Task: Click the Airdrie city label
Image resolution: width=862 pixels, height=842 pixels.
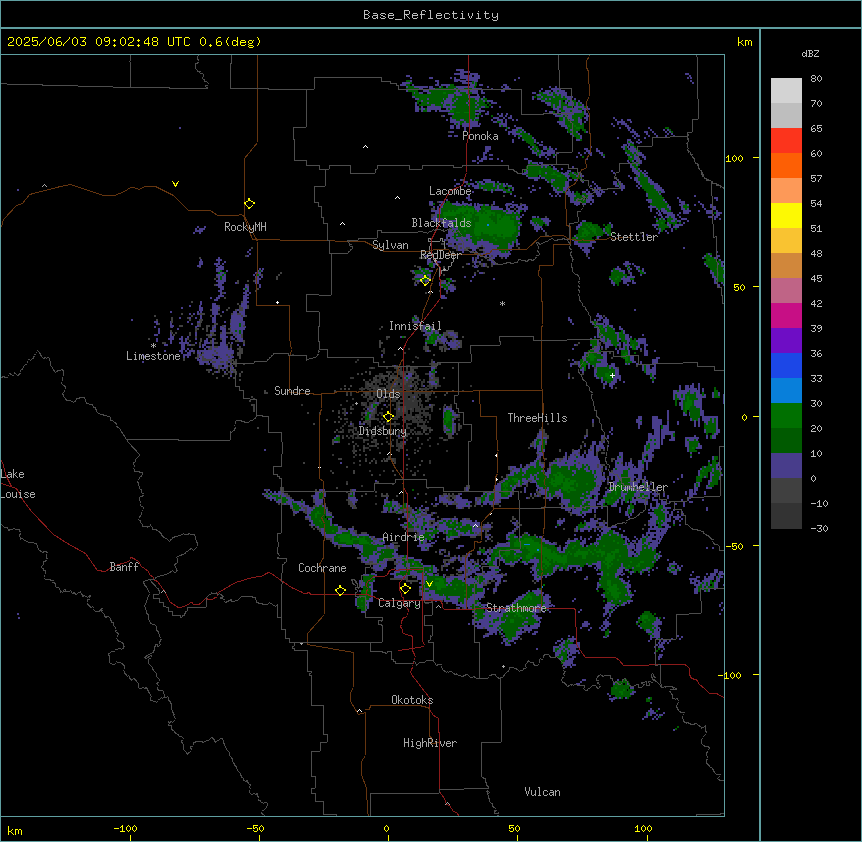Action: coord(403,537)
